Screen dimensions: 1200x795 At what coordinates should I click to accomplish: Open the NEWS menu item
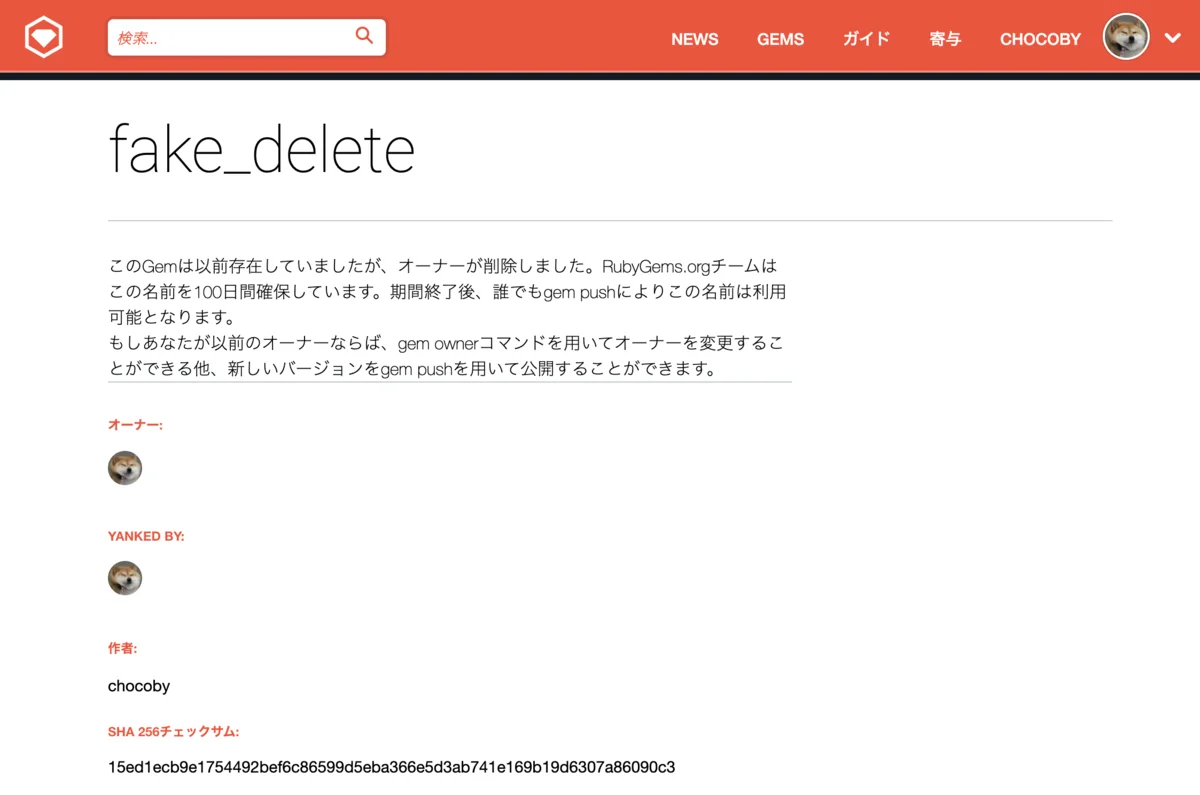coord(694,39)
